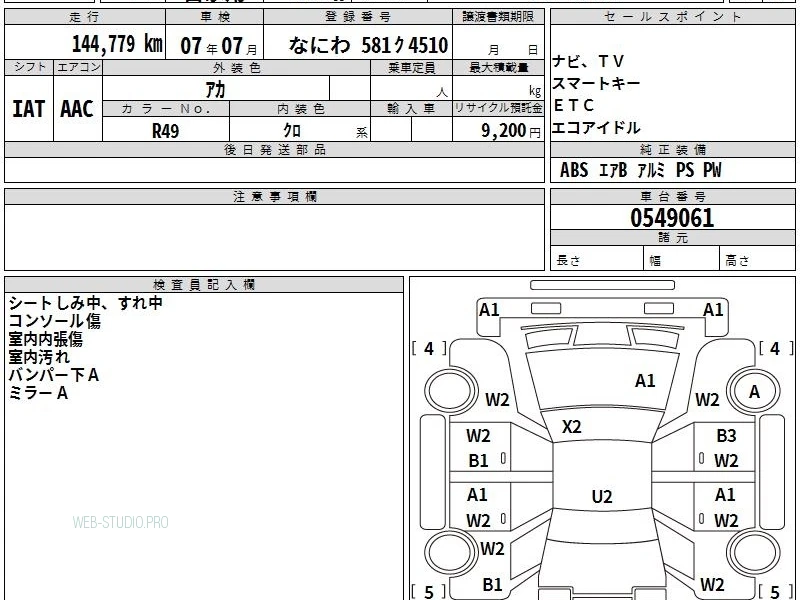The image size is (800, 600).
Task: Select the 走行 column header
Action: coord(85,17)
